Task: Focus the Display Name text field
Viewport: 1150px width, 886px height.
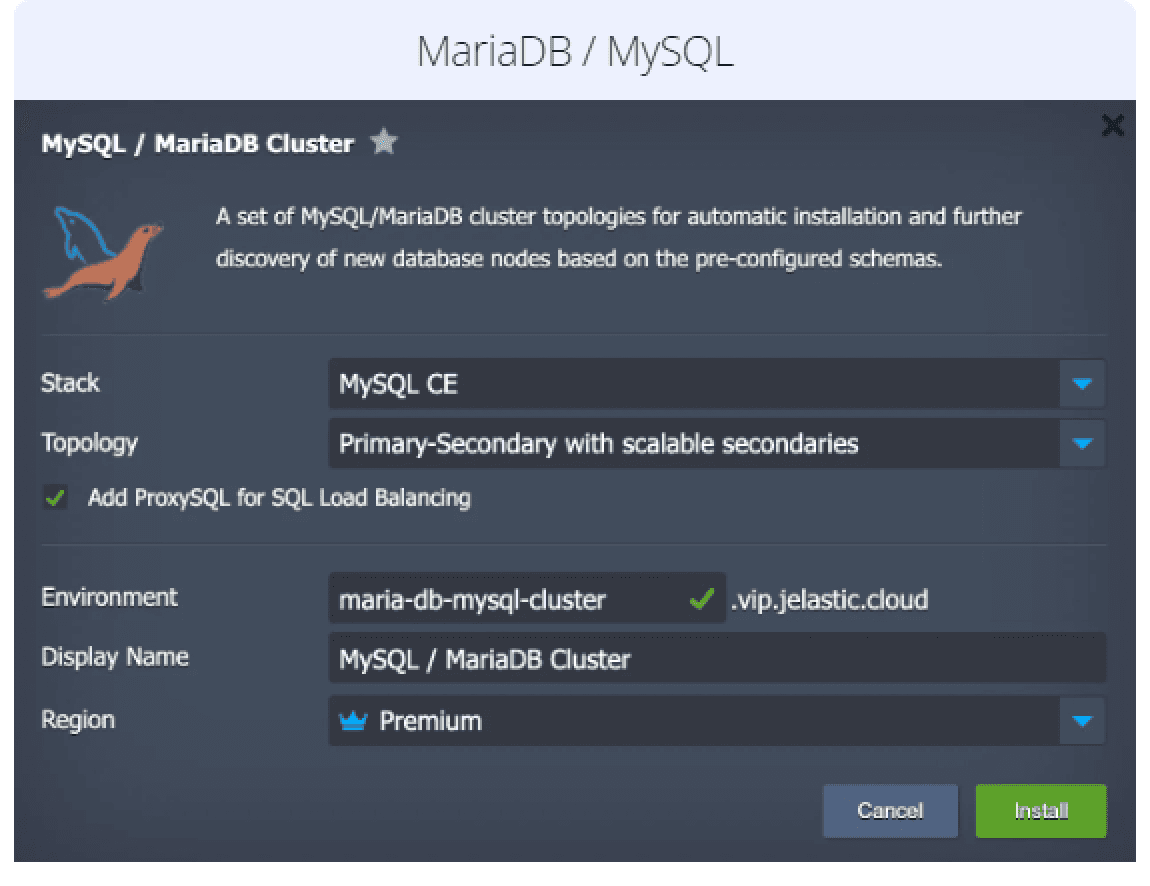Action: [x=716, y=659]
